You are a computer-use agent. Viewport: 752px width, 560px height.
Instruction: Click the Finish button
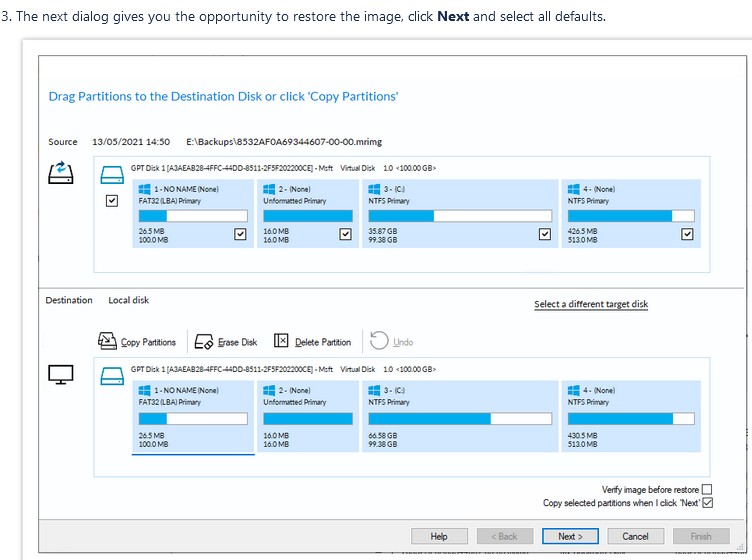pos(701,536)
